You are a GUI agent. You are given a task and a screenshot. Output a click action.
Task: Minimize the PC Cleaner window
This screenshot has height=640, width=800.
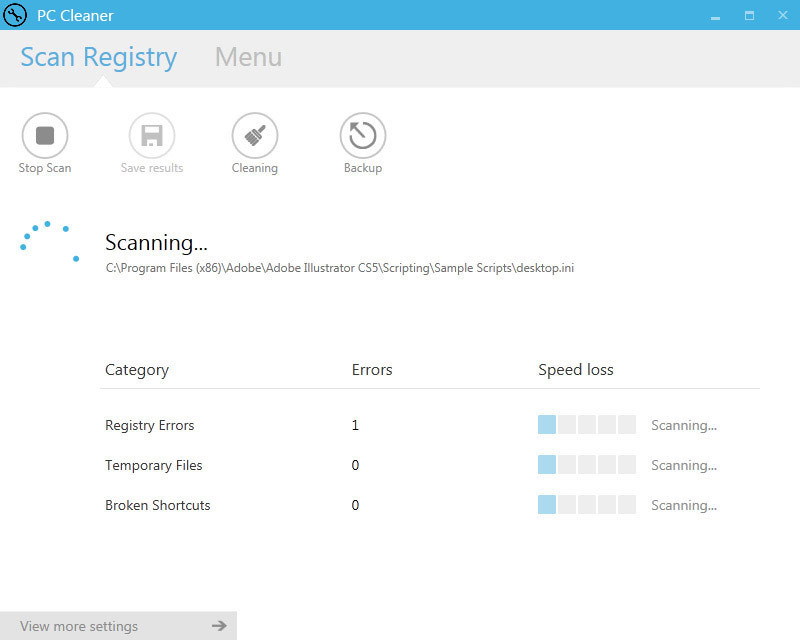715,16
